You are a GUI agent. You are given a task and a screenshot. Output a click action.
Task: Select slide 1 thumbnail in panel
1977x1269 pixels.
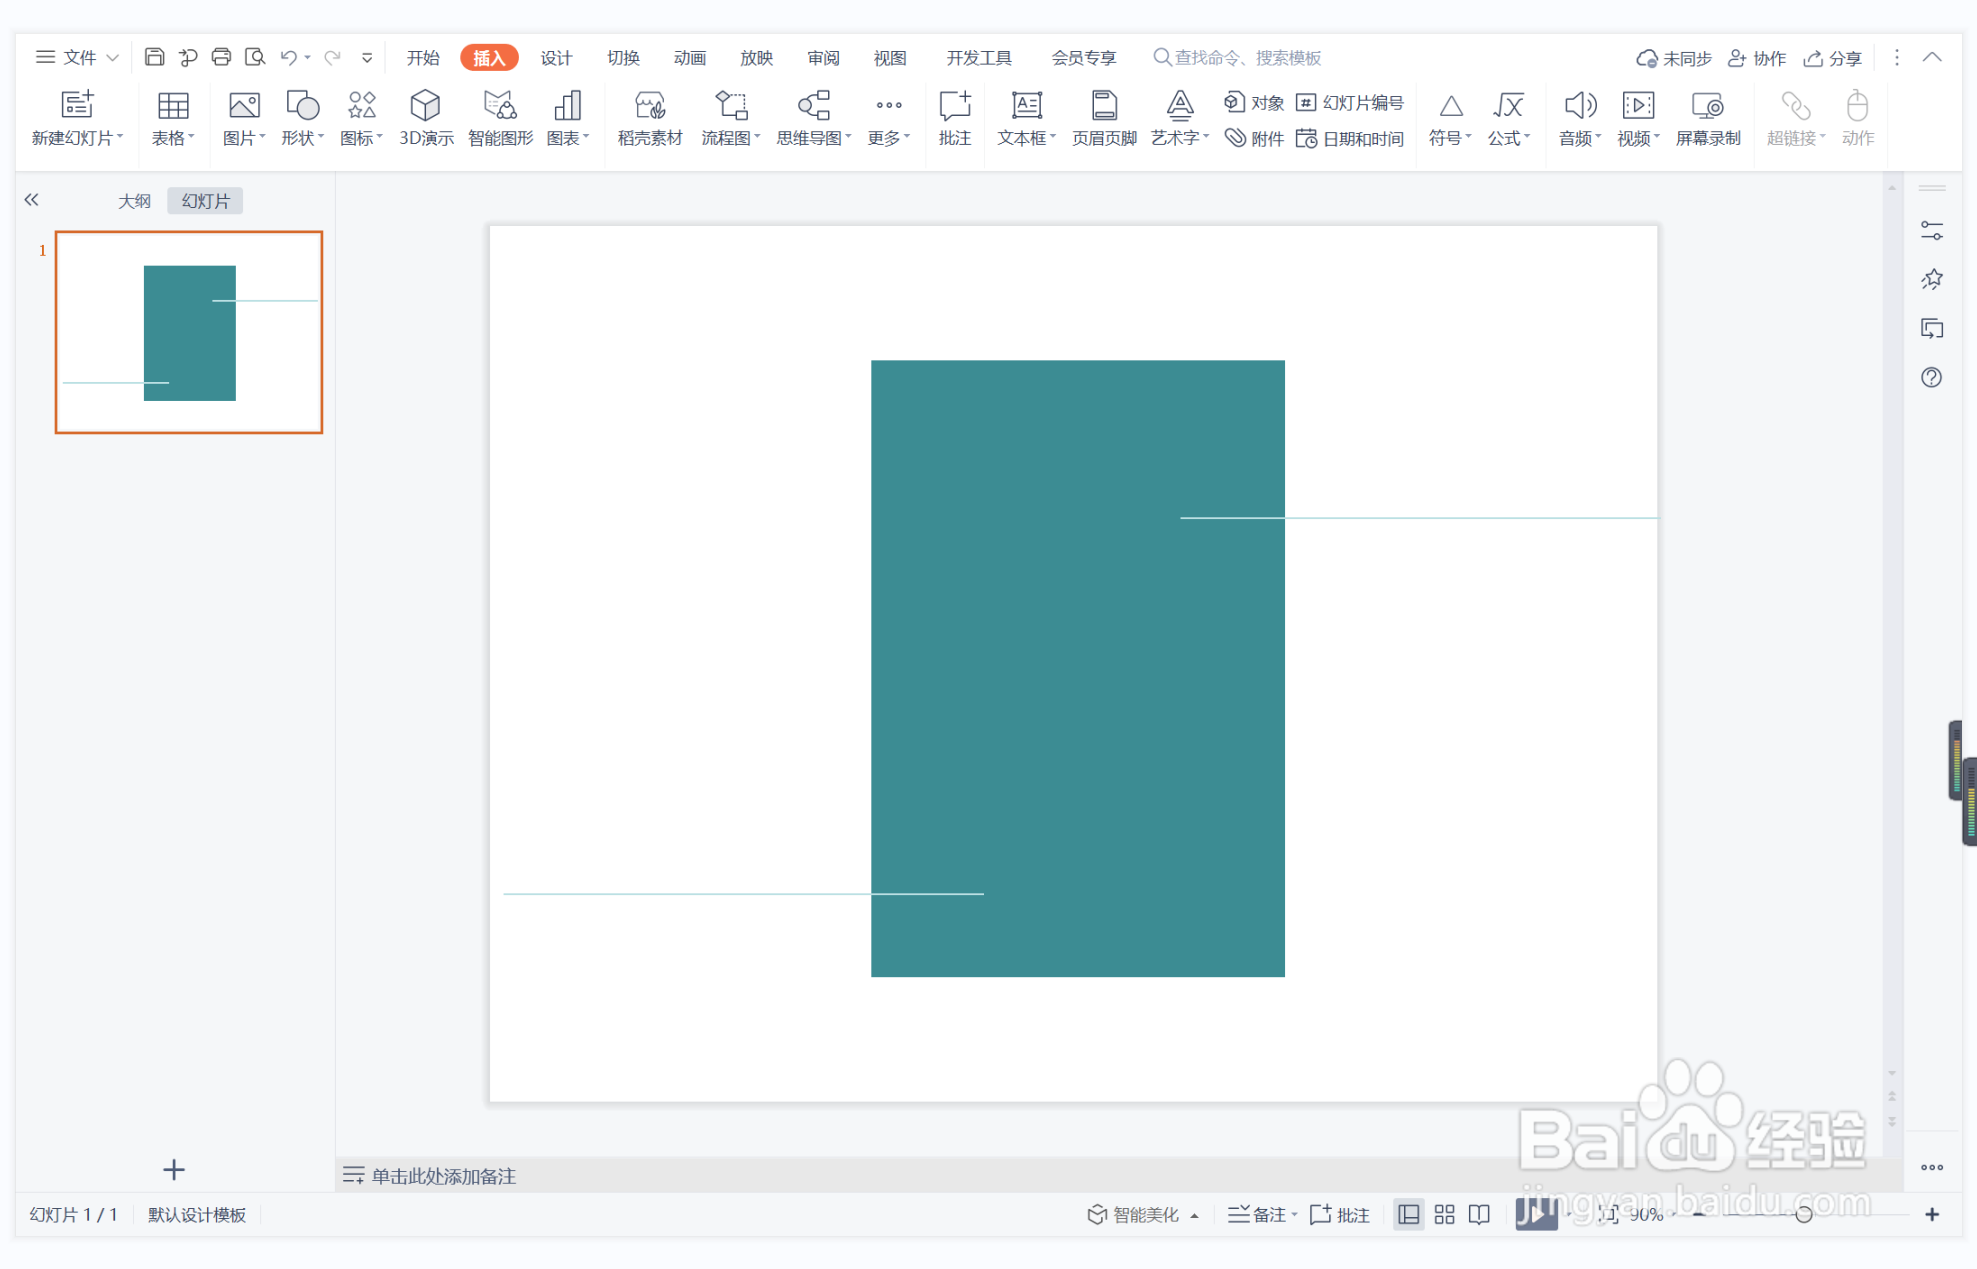tap(189, 332)
